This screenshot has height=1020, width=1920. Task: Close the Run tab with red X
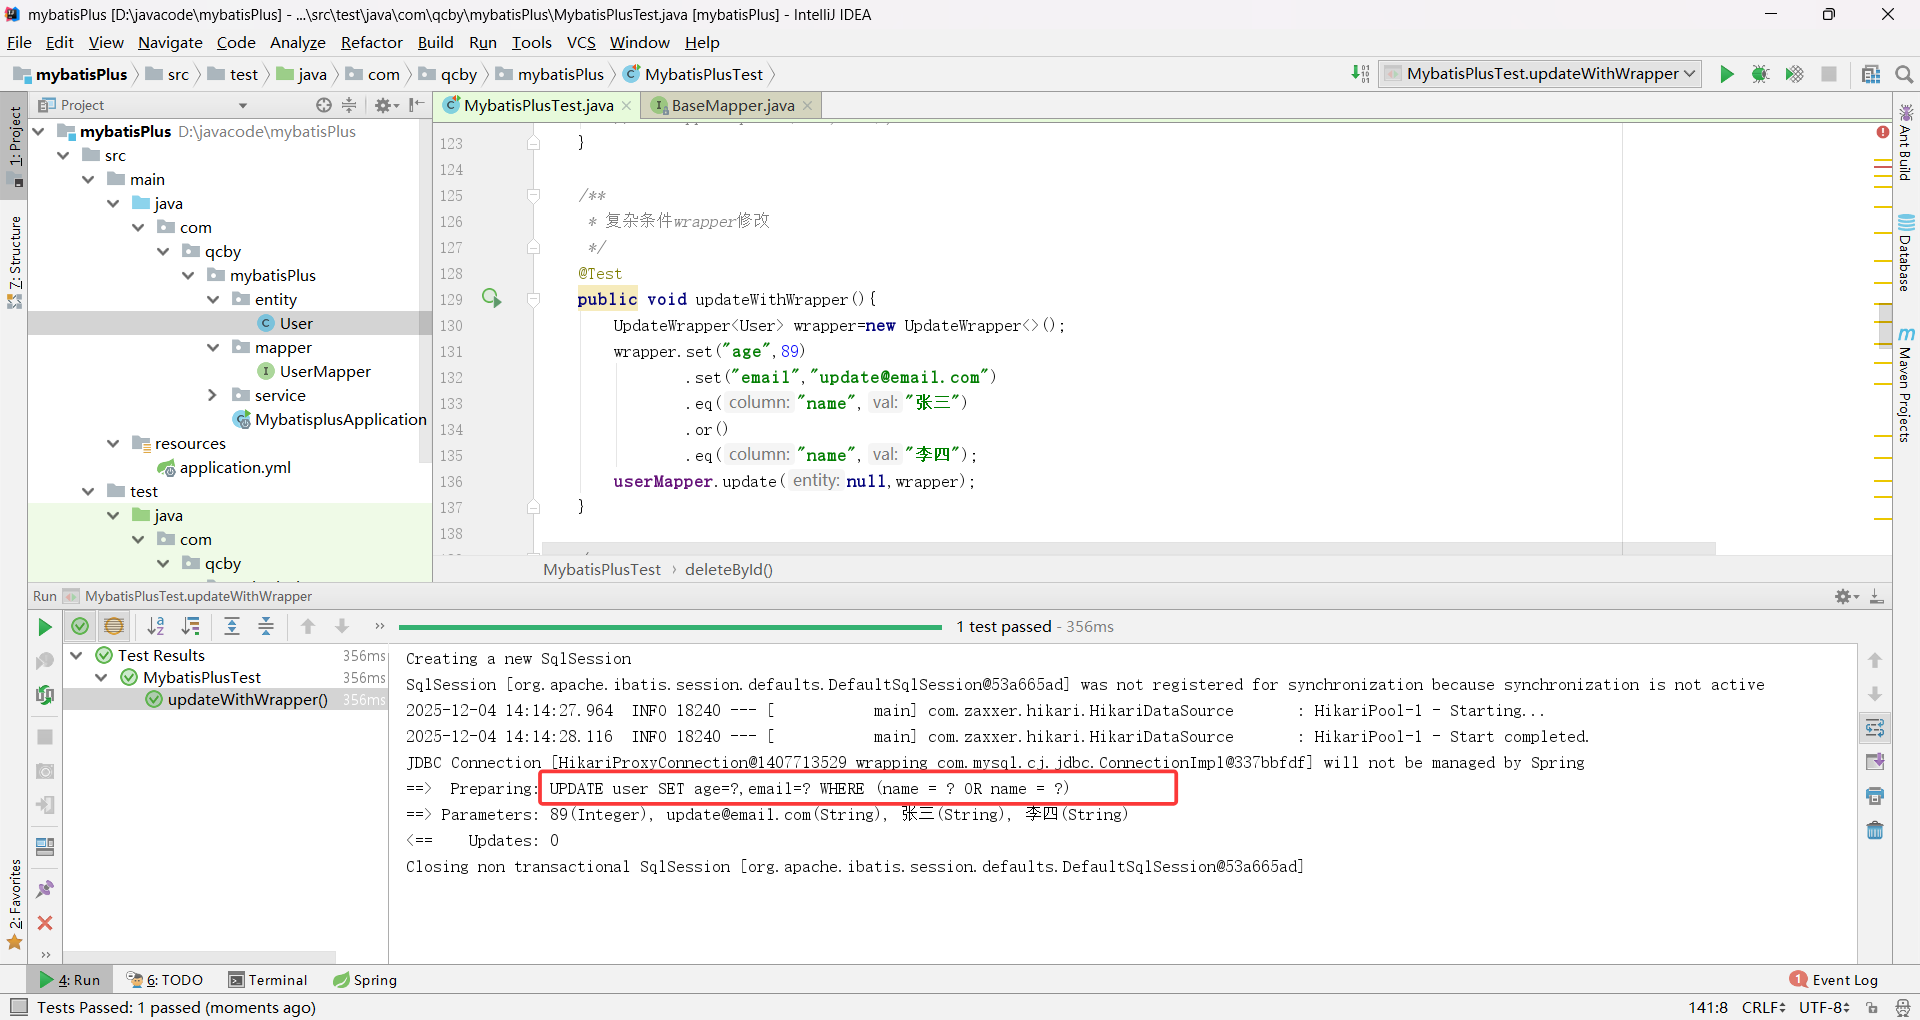[x=45, y=923]
